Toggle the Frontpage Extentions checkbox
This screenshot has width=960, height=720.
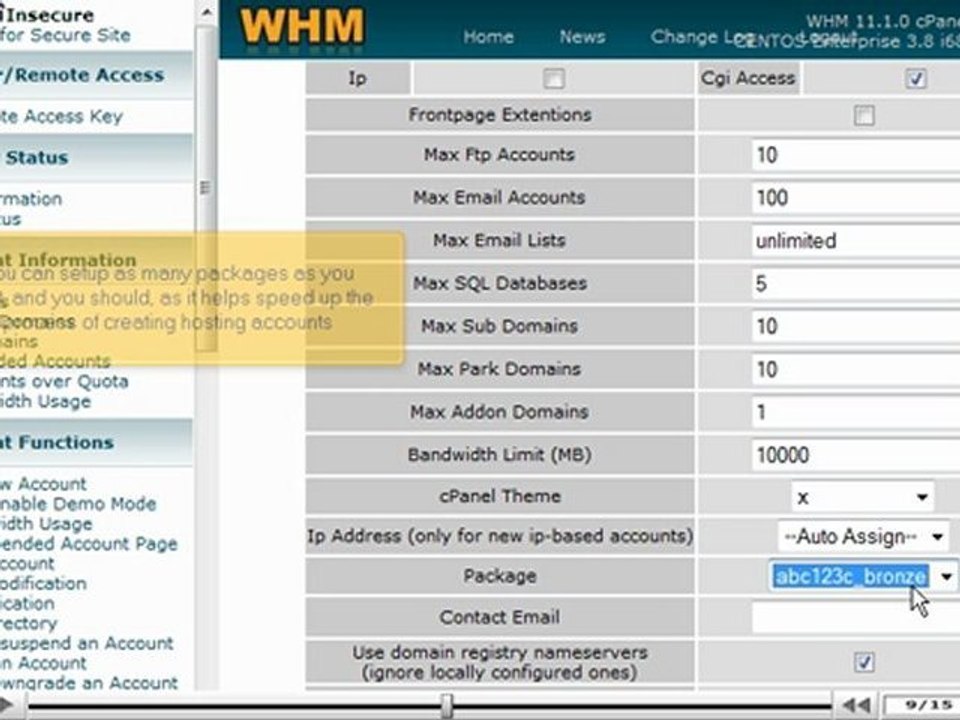coord(864,115)
